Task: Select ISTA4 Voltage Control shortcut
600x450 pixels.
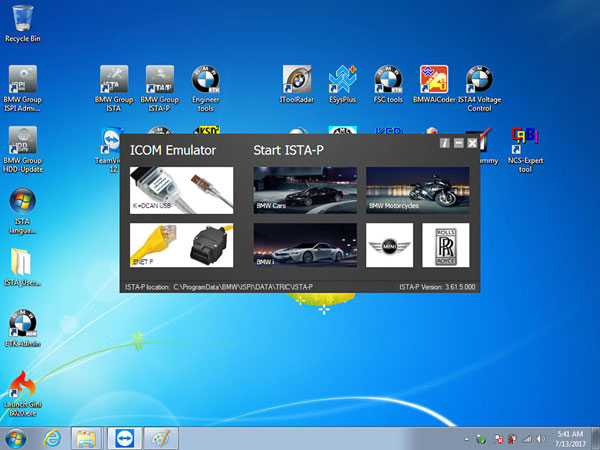Action: 479,89
